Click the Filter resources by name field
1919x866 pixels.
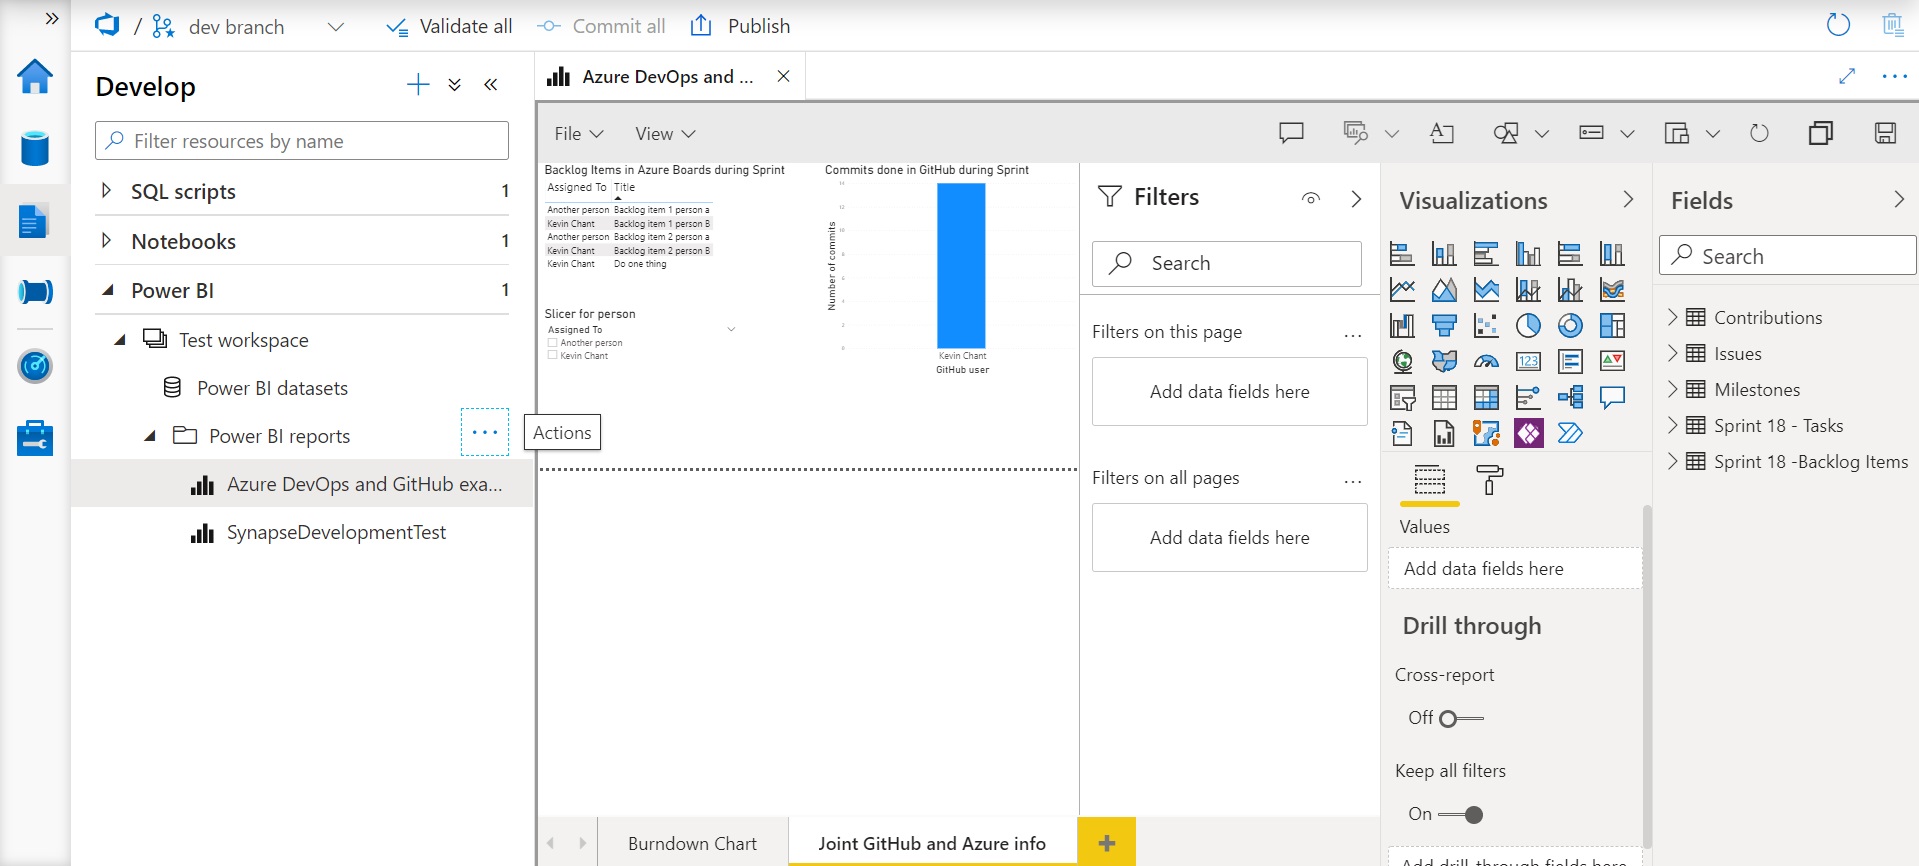click(302, 141)
